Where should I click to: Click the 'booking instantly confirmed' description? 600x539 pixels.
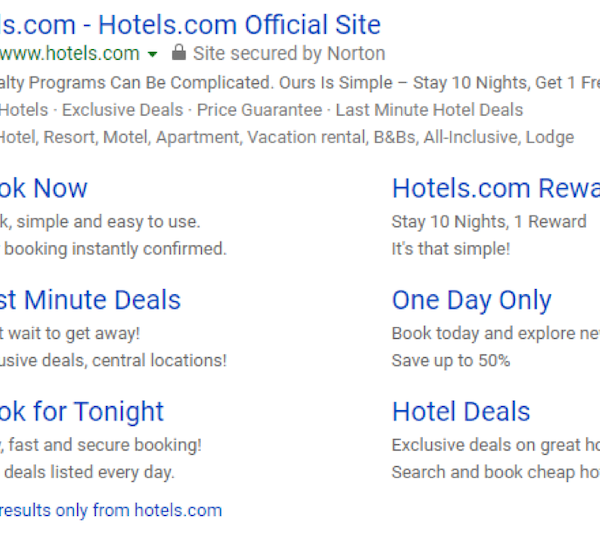[x=115, y=249]
